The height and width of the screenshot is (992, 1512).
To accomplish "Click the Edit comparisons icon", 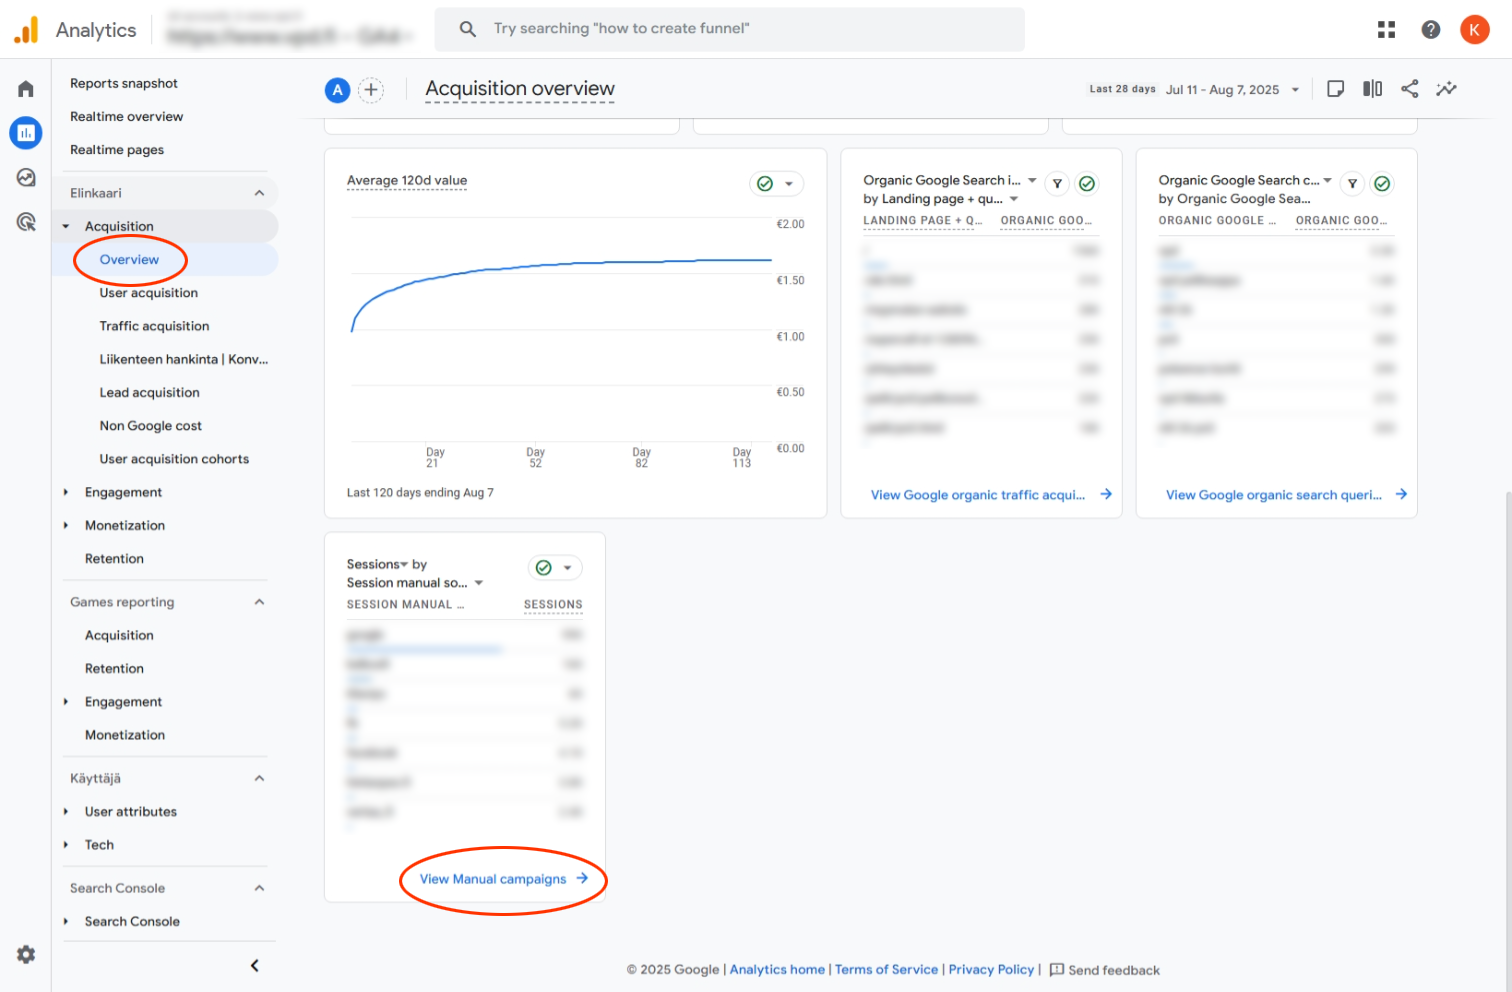I will click(1372, 89).
